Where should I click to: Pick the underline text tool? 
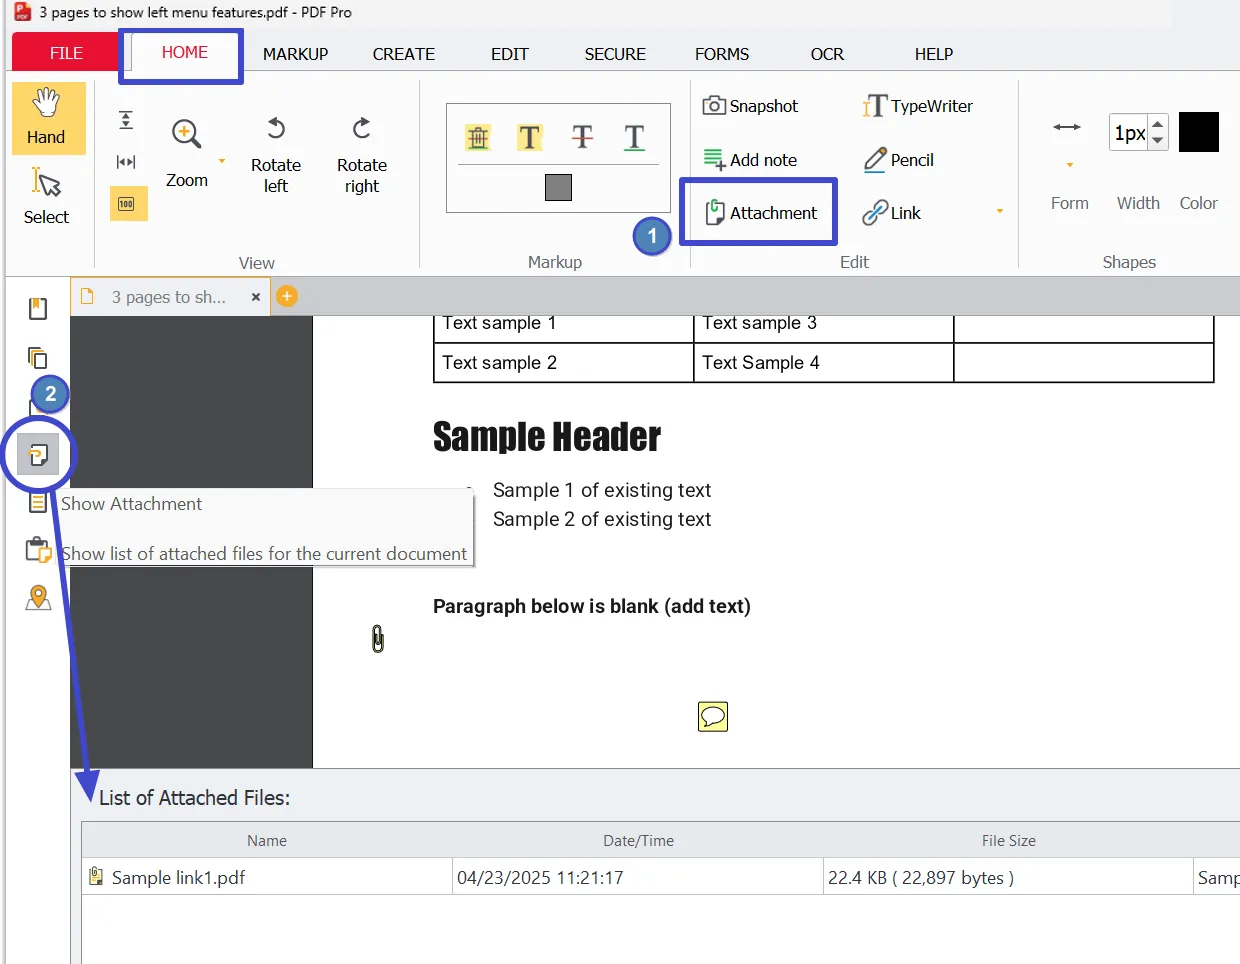click(634, 137)
